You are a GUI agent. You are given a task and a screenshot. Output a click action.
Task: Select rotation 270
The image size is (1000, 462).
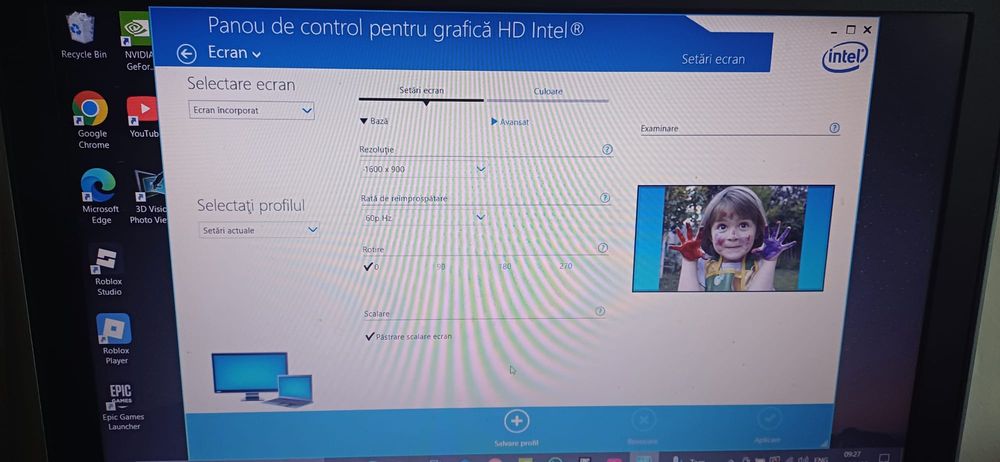click(x=566, y=265)
